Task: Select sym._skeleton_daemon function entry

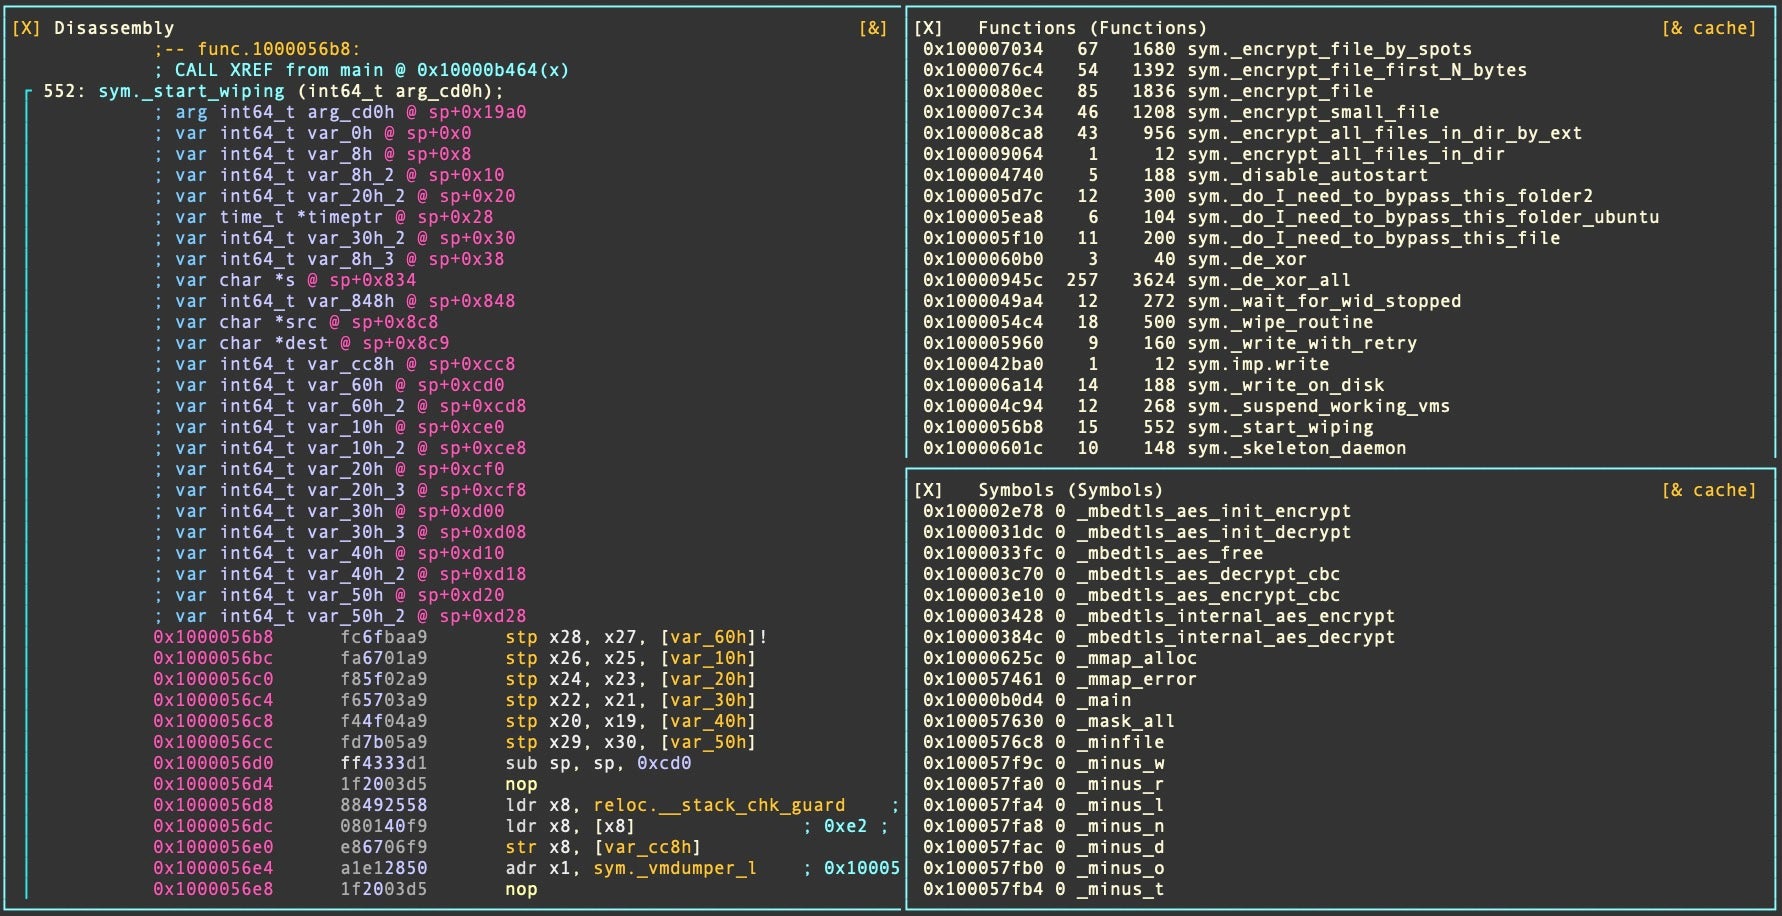Action: tap(1296, 448)
